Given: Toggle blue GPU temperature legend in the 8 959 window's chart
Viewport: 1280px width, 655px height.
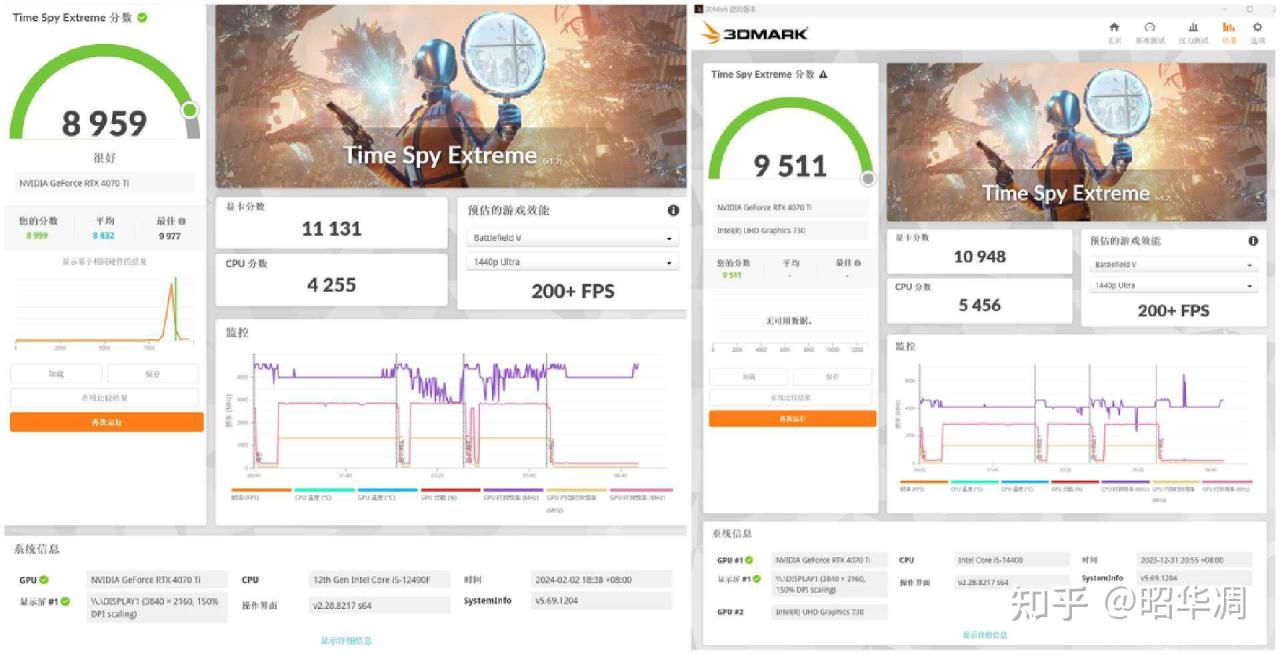Looking at the screenshot, I should (x=386, y=494).
